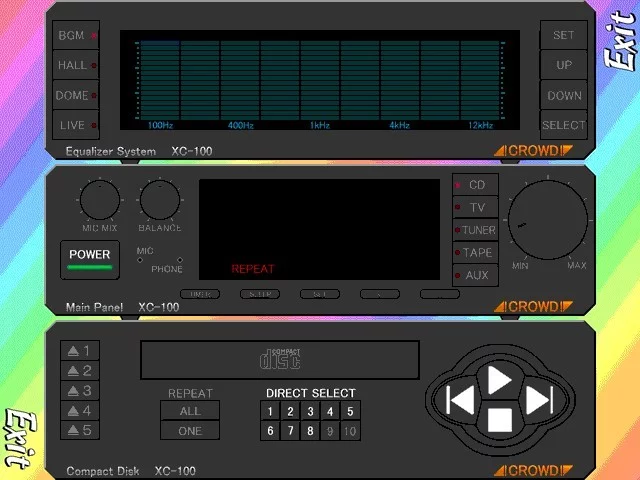This screenshot has height=480, width=640.
Task: Click the Exit label at top right
Action: click(621, 40)
